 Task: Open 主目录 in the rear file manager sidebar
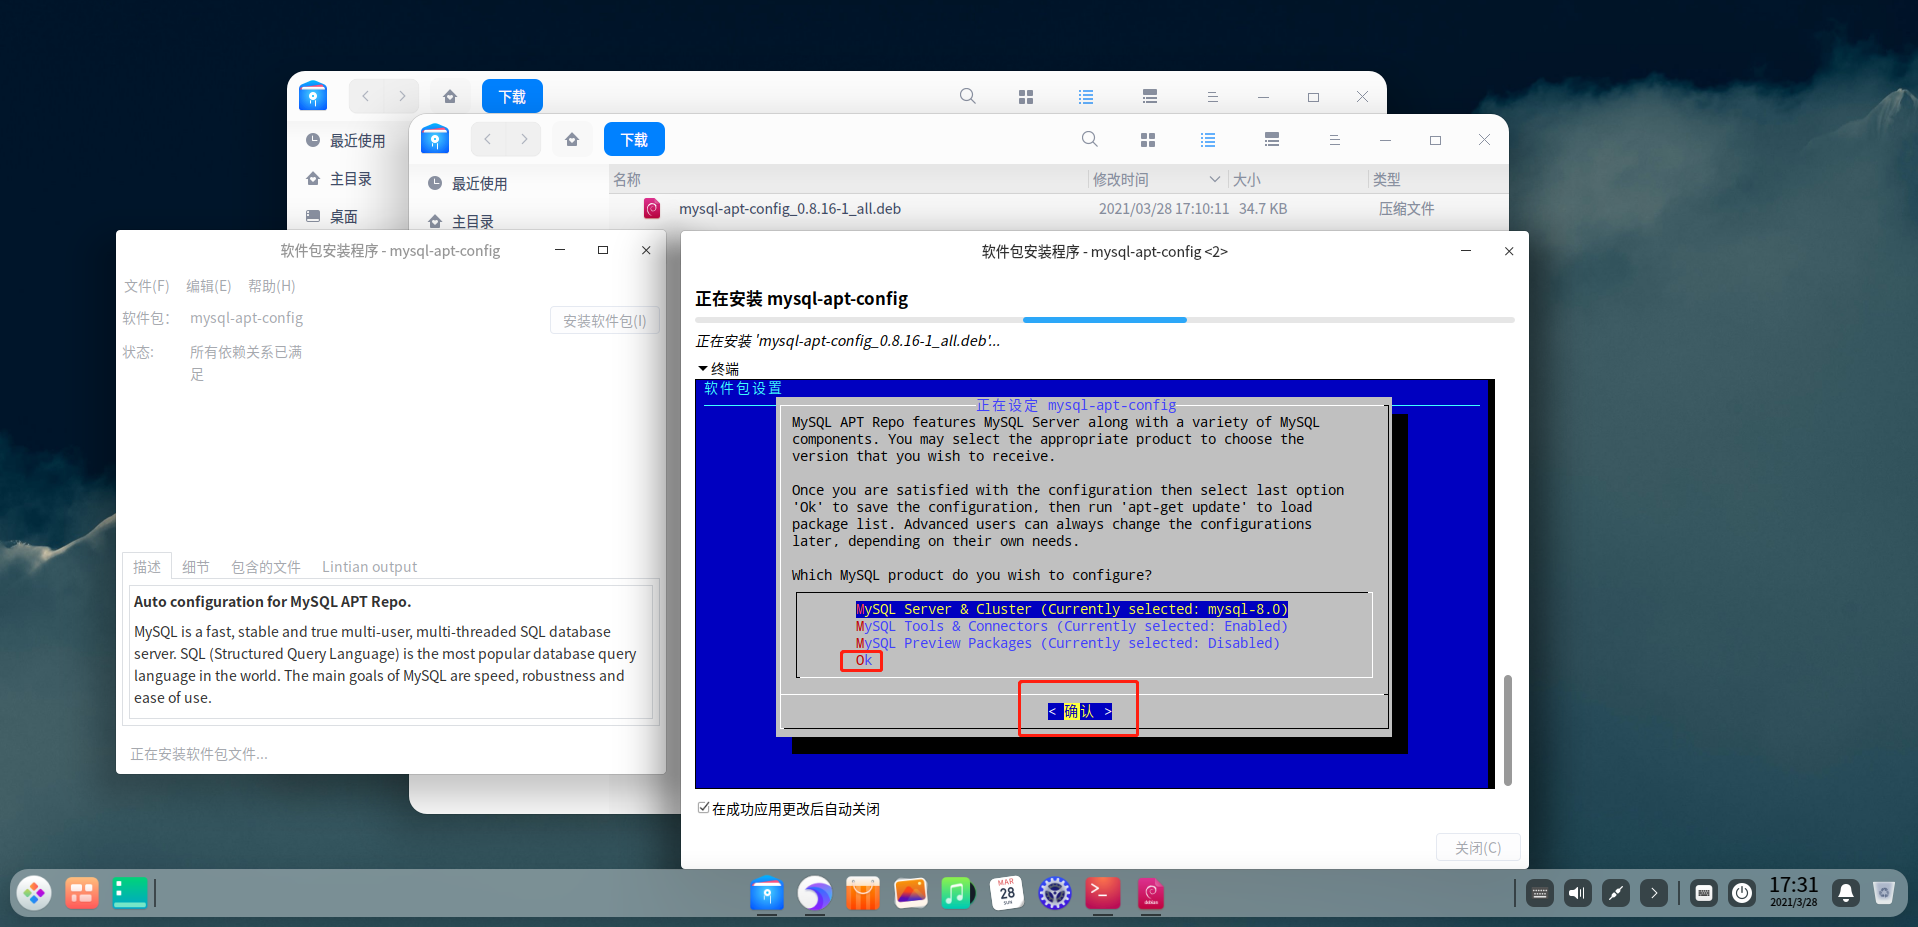pos(350,179)
